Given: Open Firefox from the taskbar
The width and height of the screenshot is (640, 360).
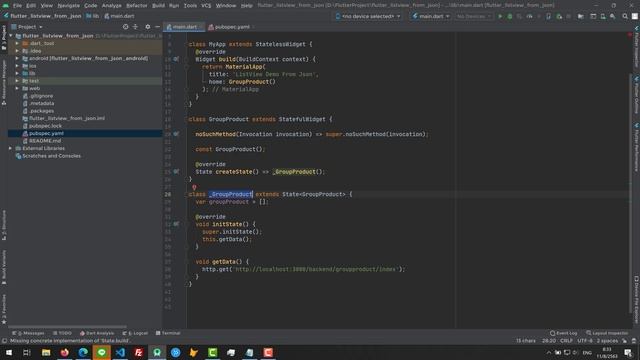Looking at the screenshot, I should tap(64, 352).
